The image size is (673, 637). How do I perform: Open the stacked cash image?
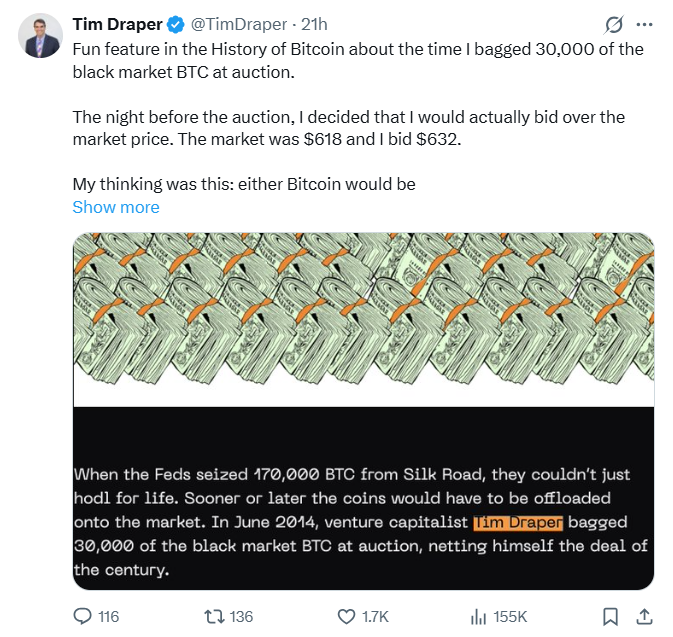(363, 318)
